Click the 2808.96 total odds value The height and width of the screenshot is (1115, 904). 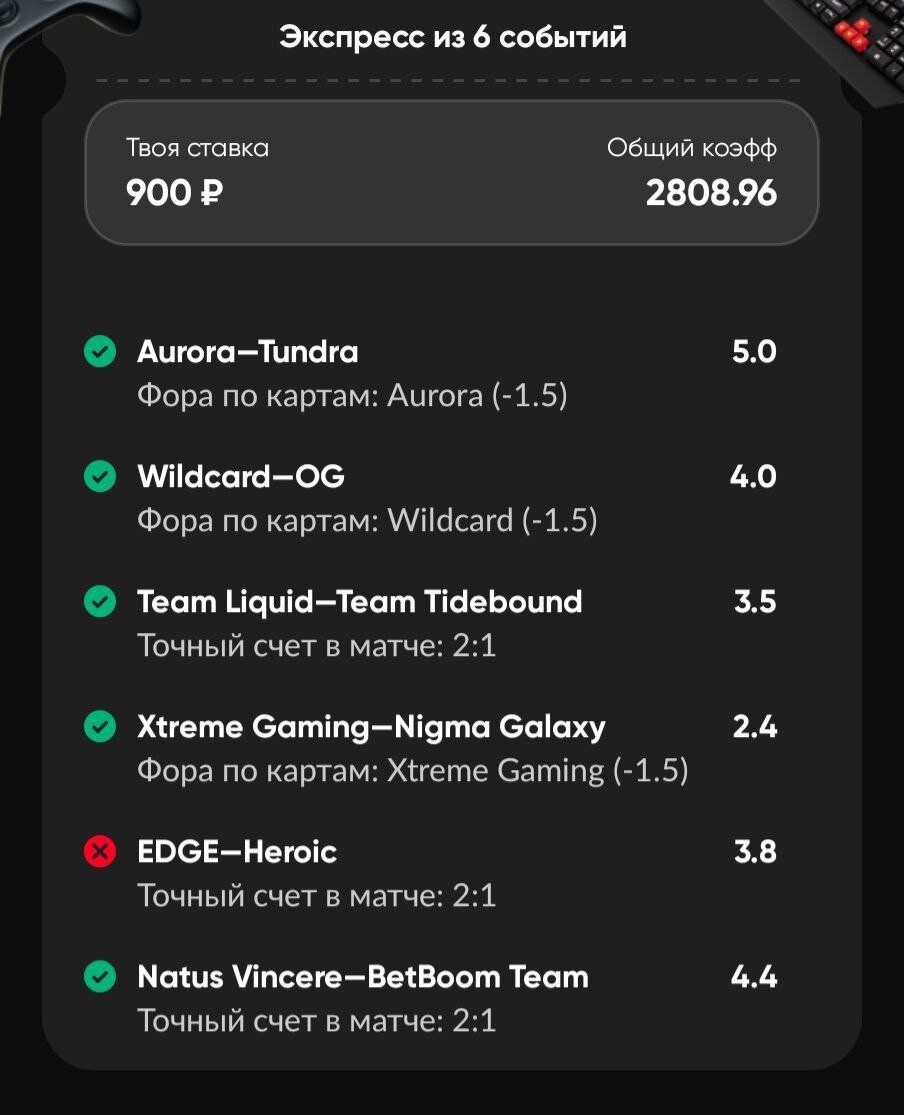[x=711, y=192]
